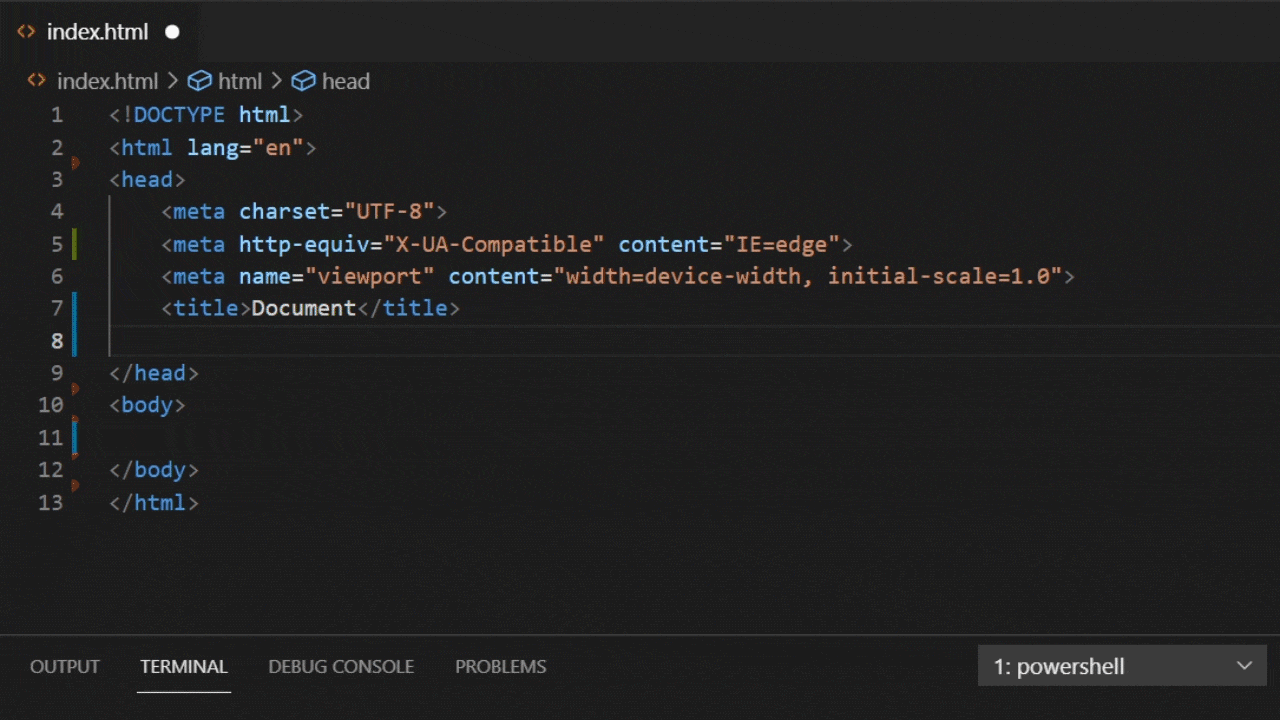Click line number 5 in the gutter

pos(56,244)
